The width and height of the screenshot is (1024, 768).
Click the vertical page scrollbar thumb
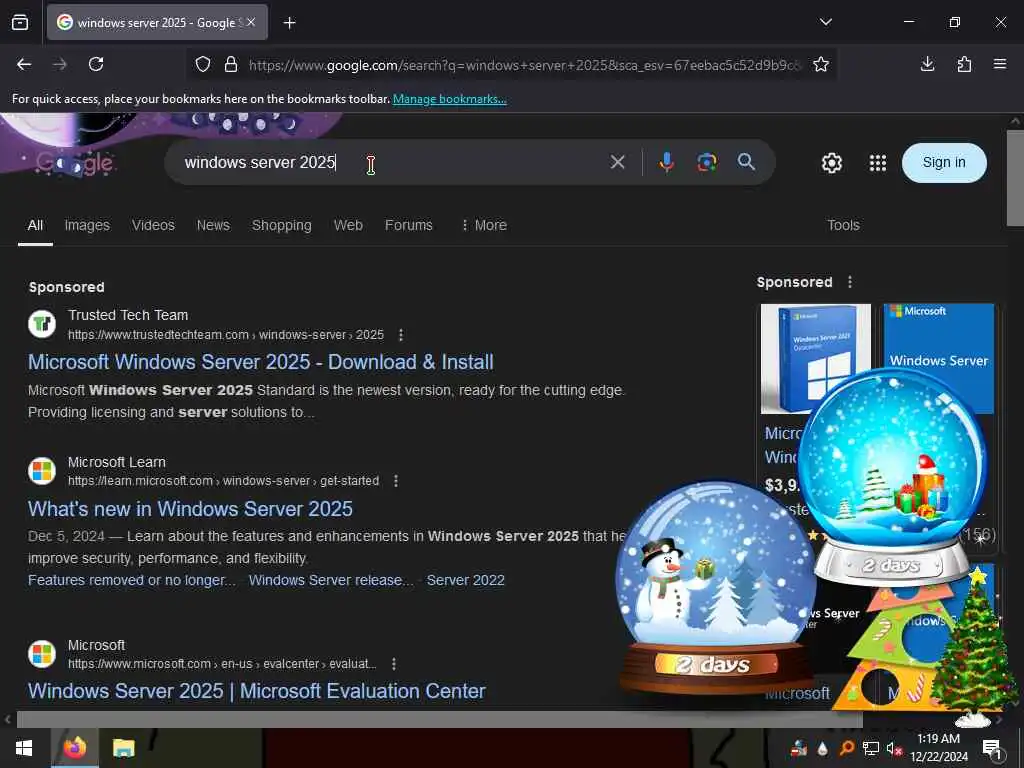(1015, 178)
